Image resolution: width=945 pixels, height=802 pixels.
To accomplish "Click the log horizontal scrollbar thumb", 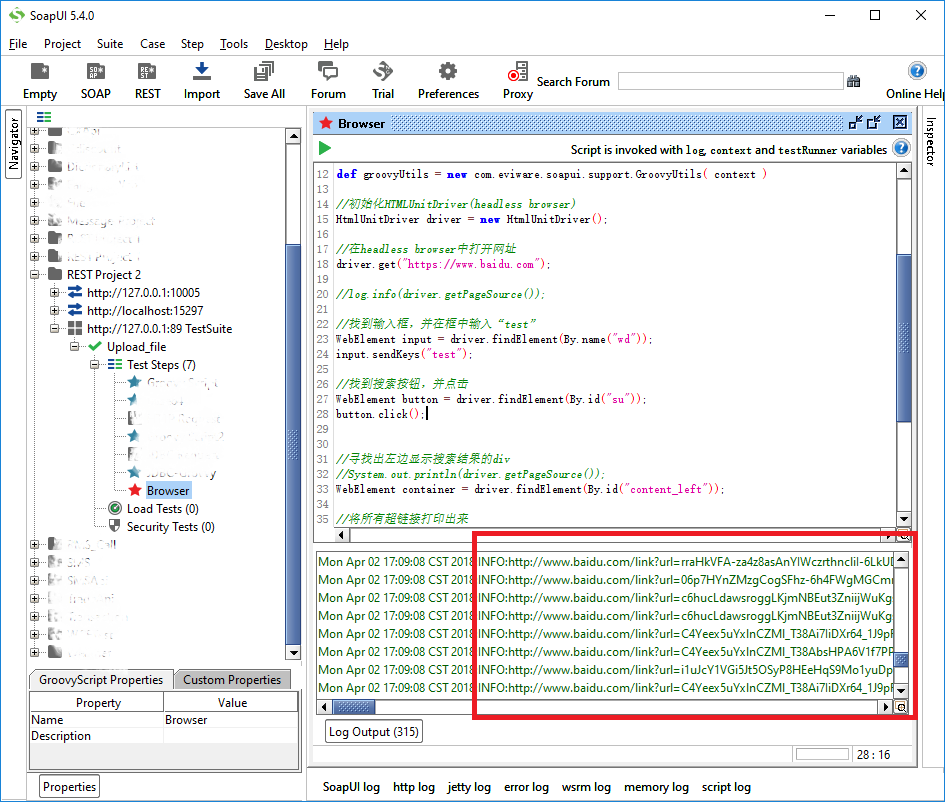I will (354, 707).
